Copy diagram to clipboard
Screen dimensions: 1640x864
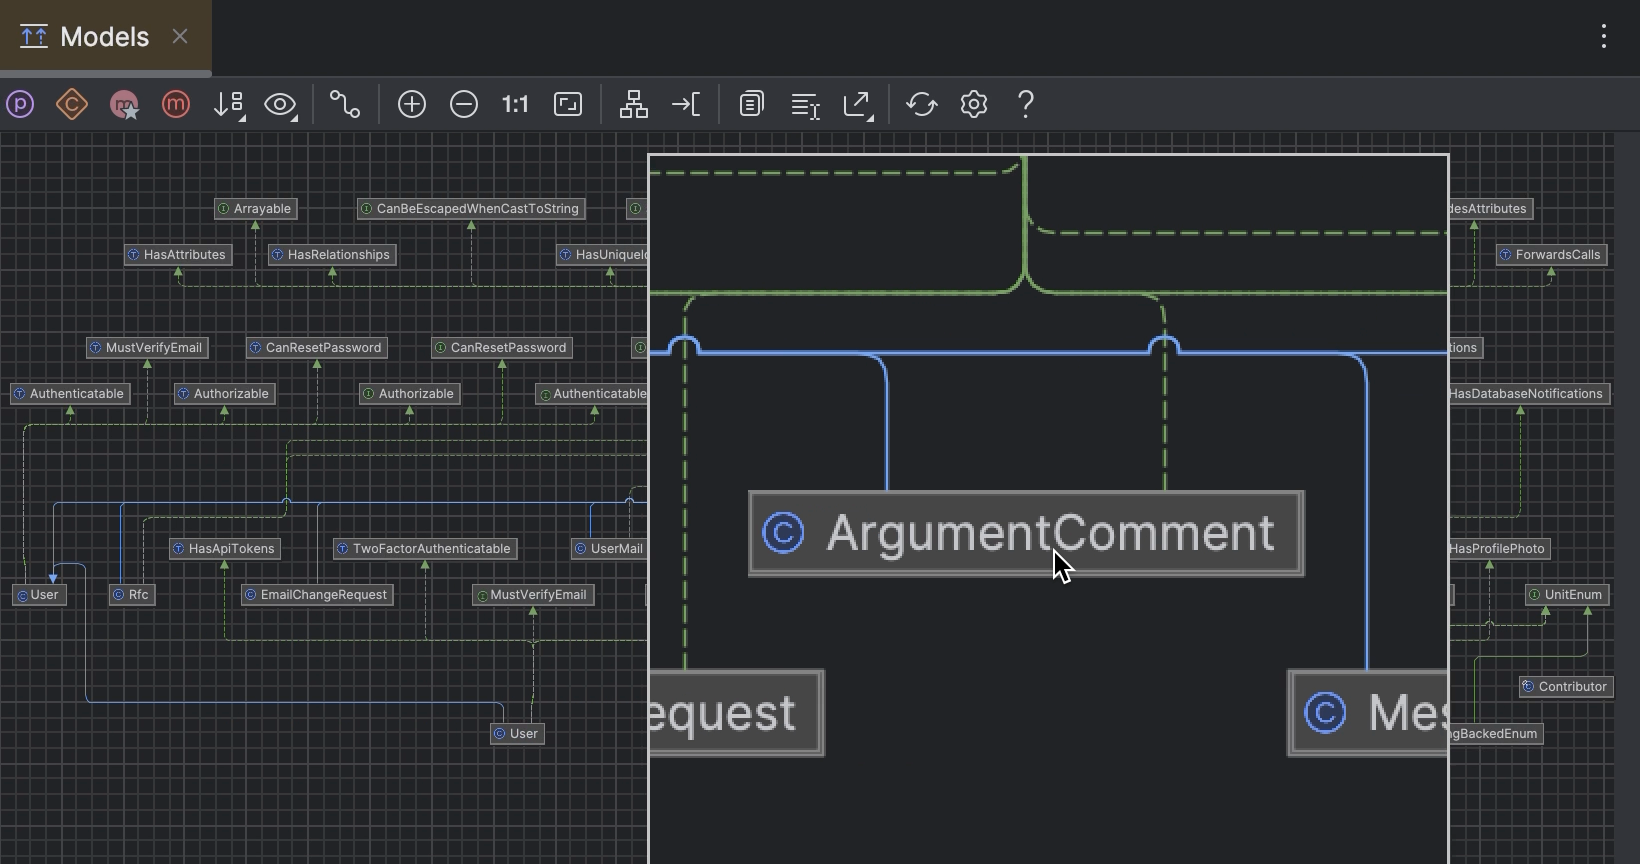pyautogui.click(x=752, y=104)
